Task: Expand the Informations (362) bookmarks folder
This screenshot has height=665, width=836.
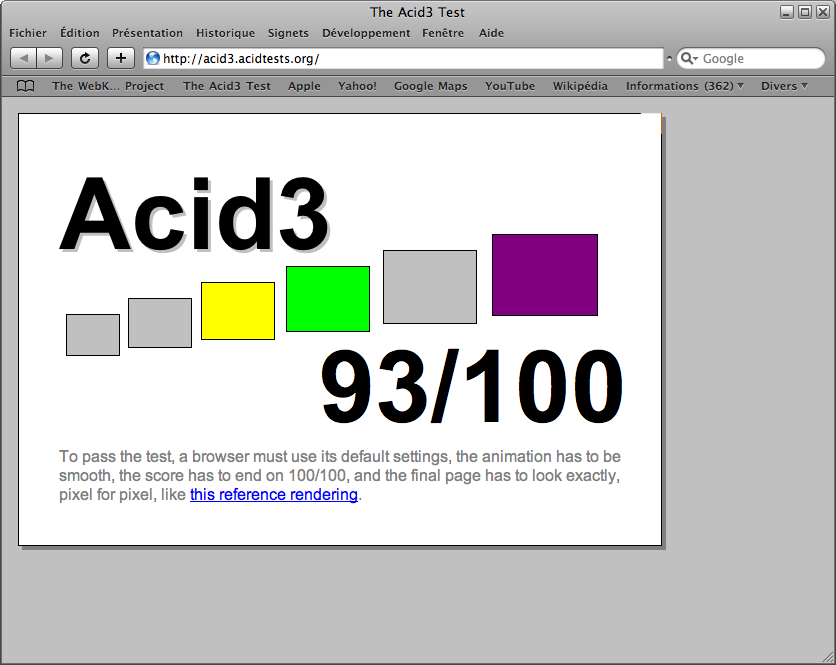Action: [684, 86]
